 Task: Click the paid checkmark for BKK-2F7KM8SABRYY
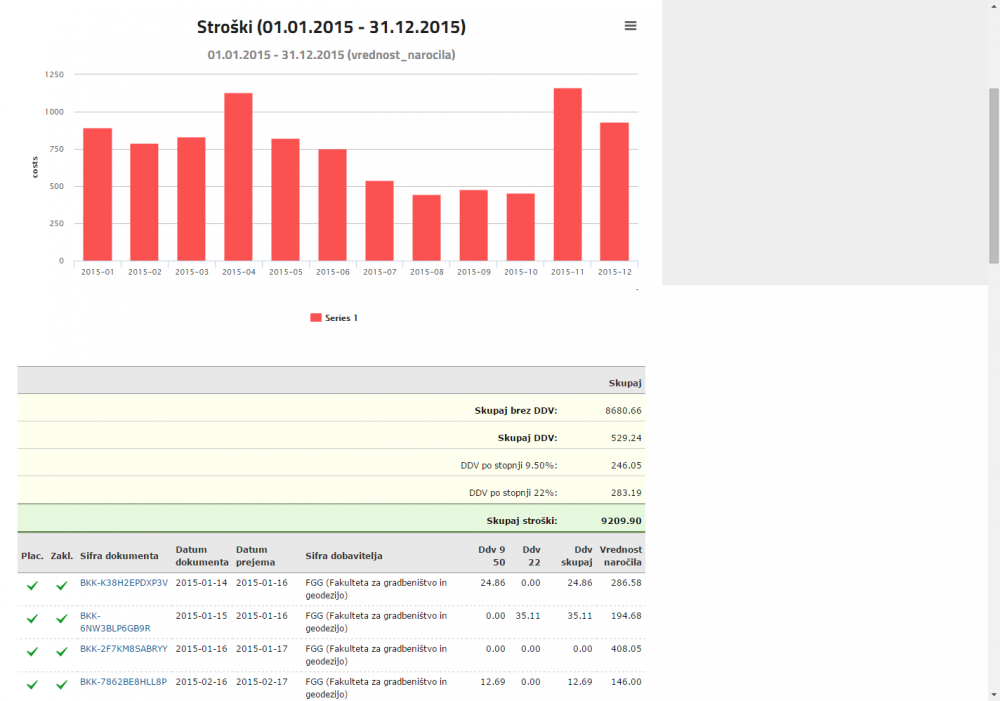coord(32,651)
